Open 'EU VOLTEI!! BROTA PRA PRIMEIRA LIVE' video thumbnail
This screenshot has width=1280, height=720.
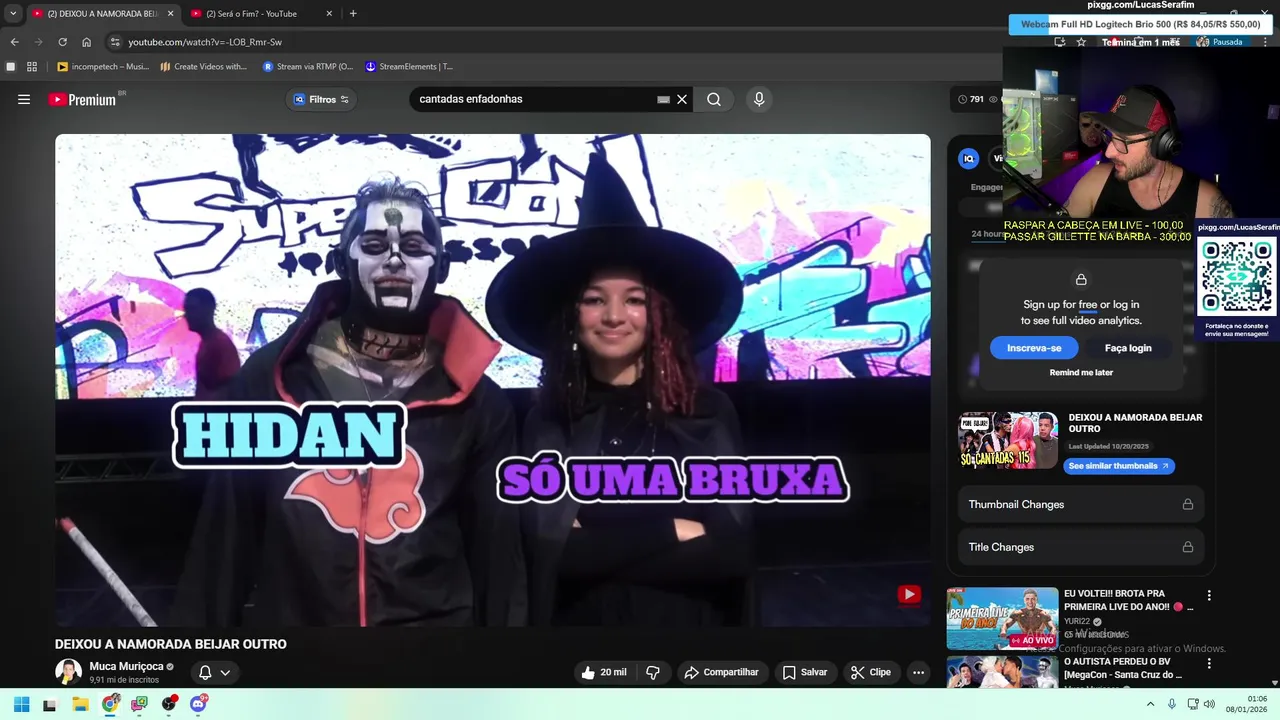point(1002,618)
